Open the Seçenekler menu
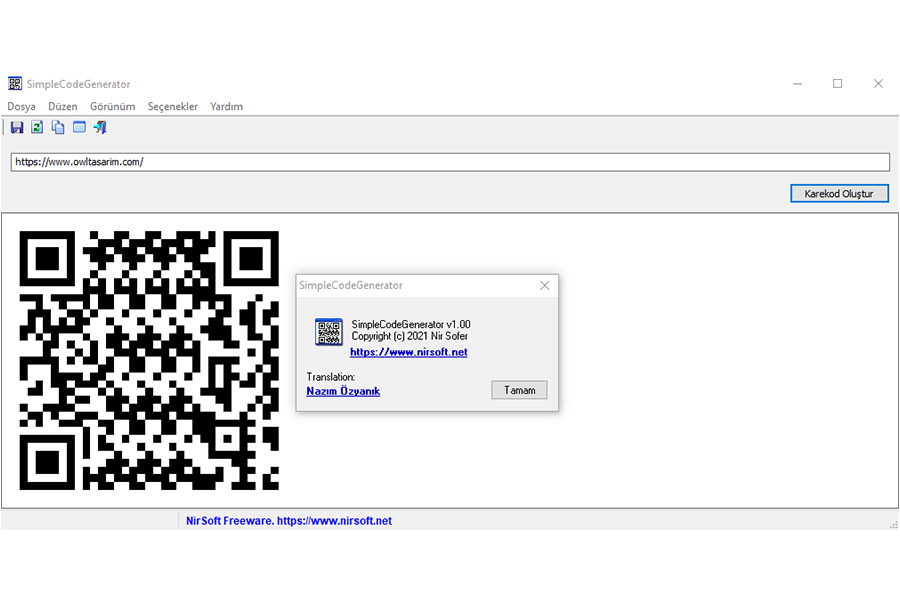This screenshot has height=600, width=900. point(173,106)
